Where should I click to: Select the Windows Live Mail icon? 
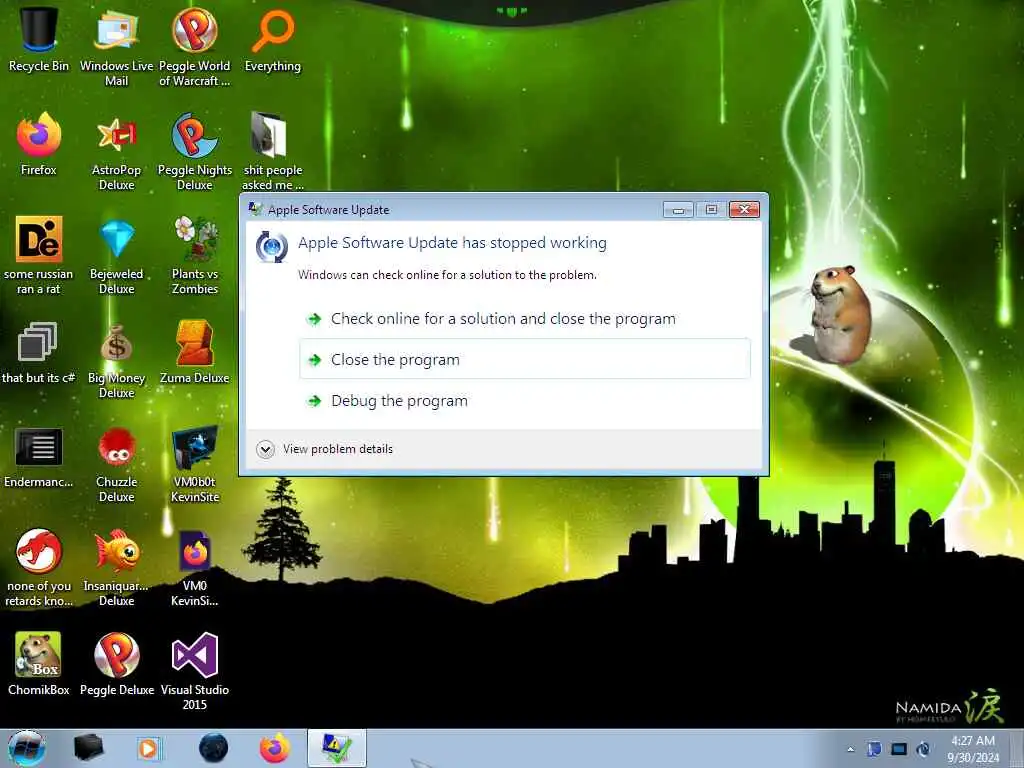coord(116,46)
